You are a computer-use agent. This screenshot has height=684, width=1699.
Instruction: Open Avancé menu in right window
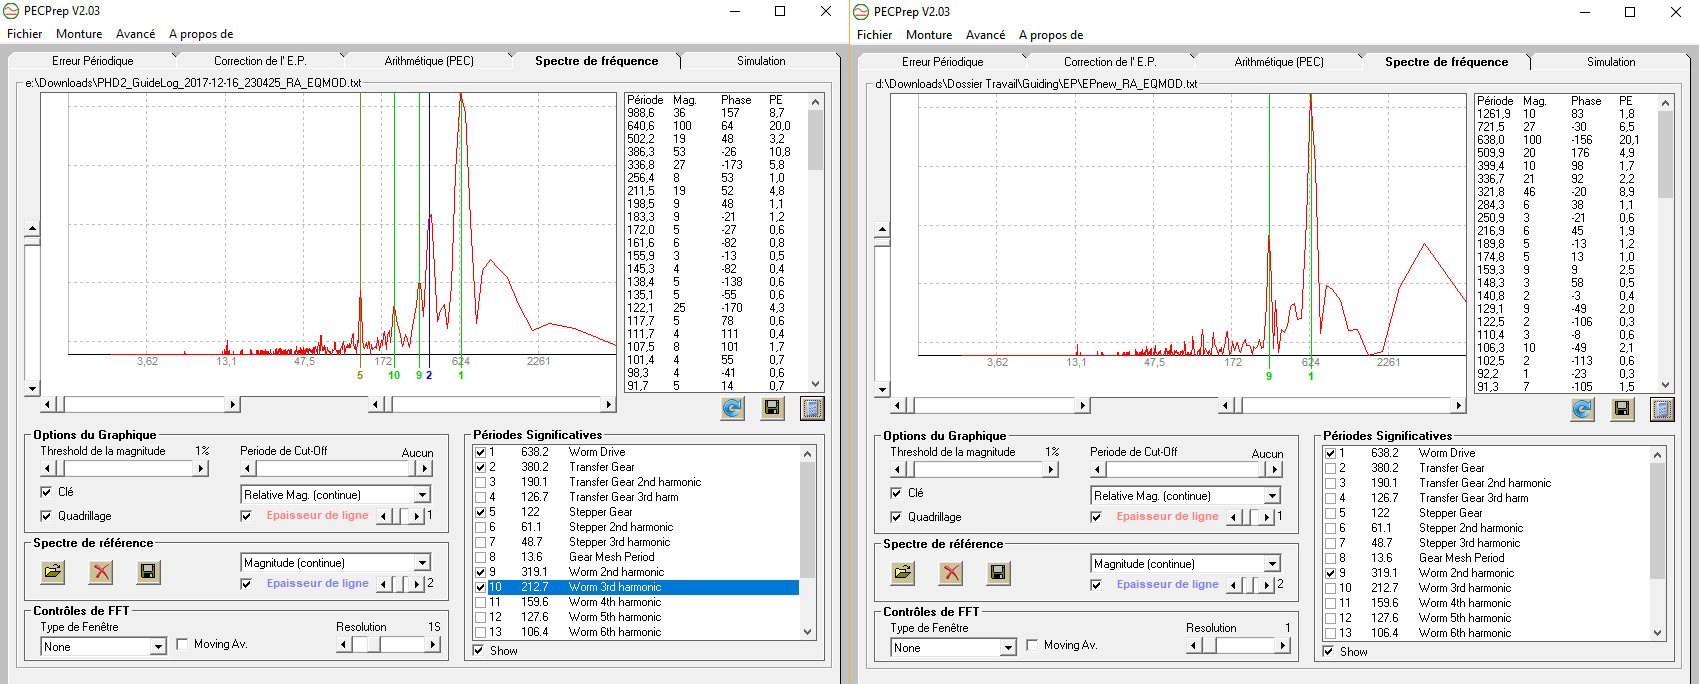click(x=985, y=35)
